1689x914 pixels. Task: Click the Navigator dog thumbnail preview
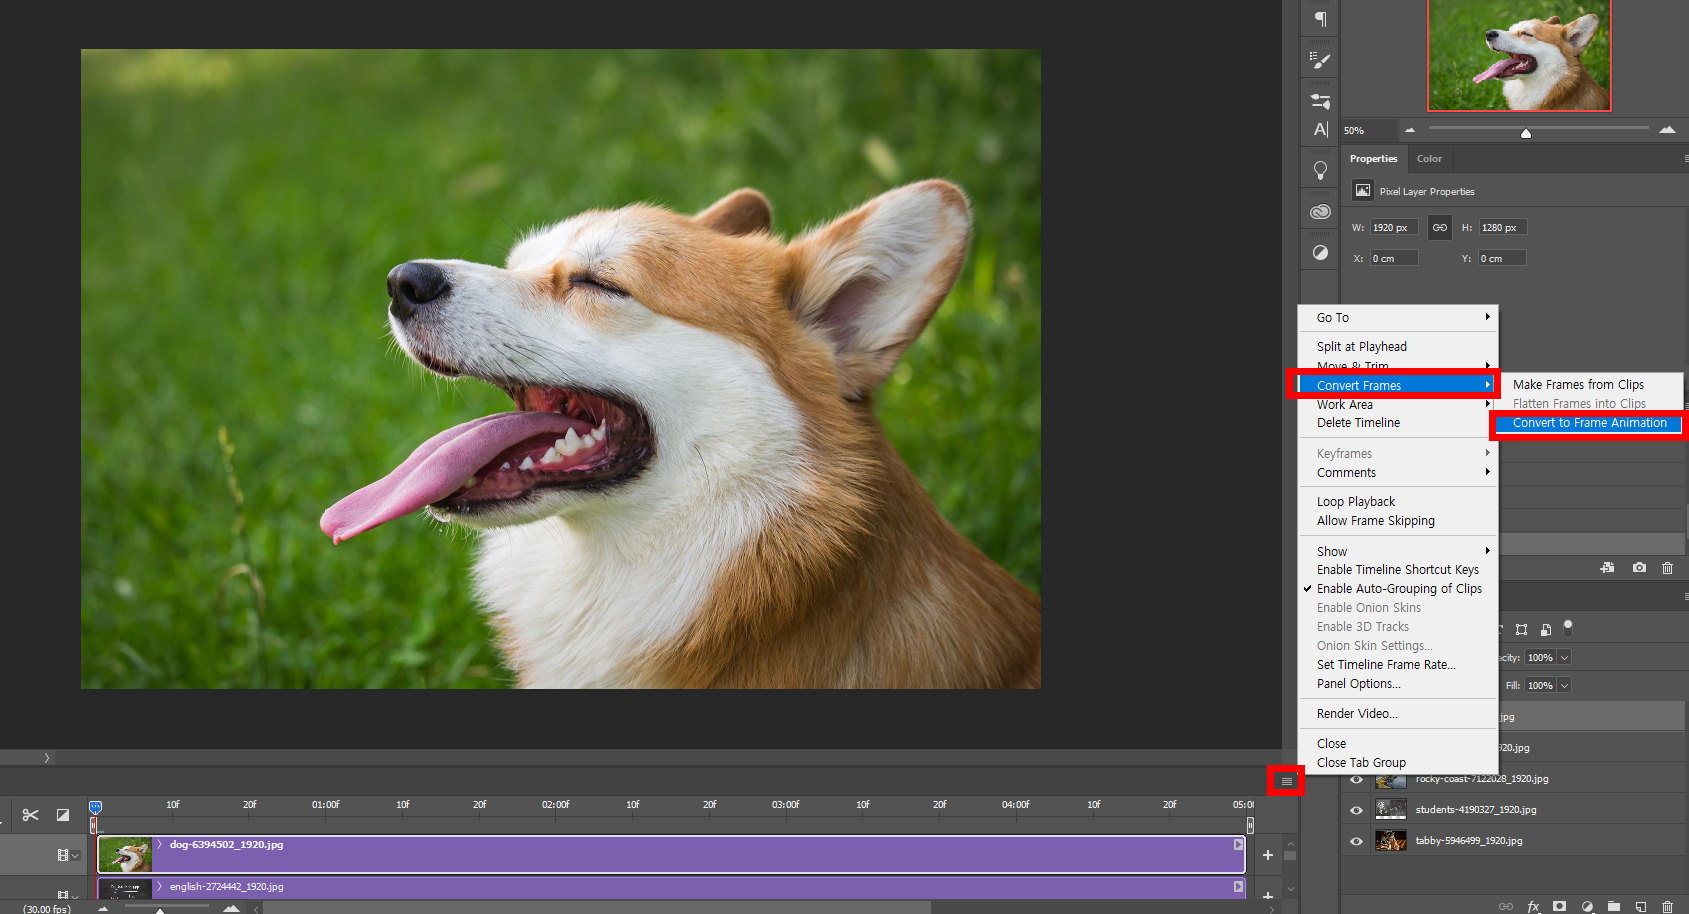pos(1519,55)
